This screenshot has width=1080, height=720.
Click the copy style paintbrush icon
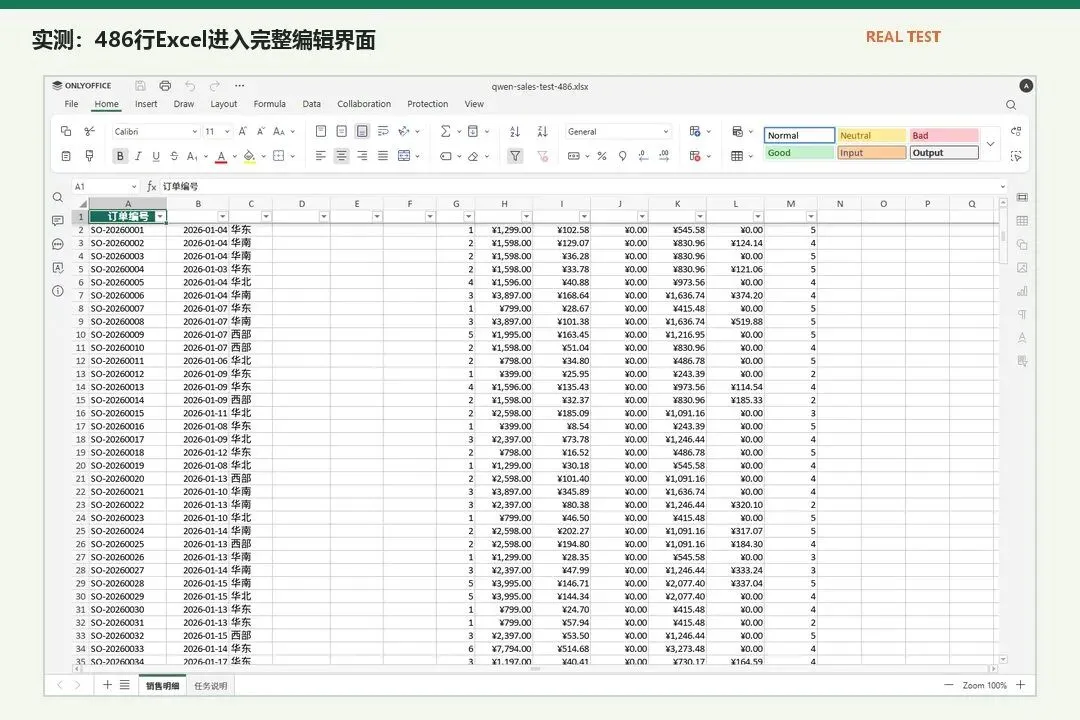pos(89,156)
